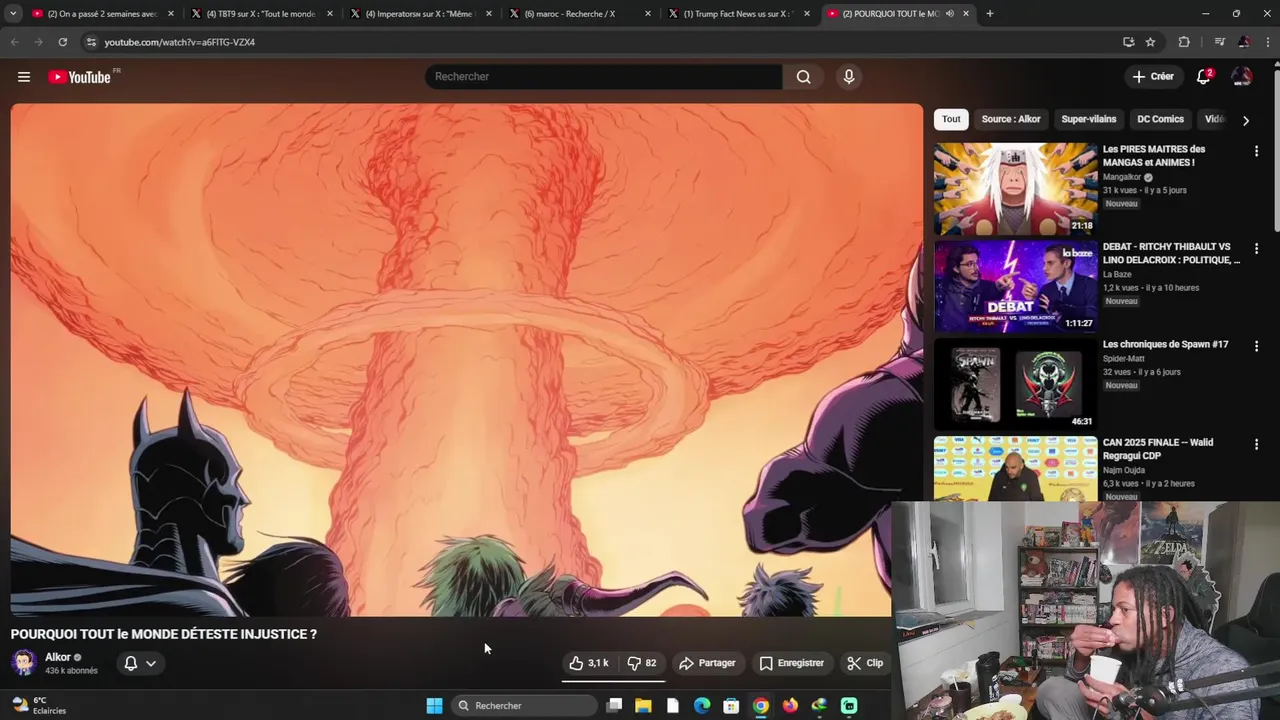Screen dimensions: 1280x720
Task: Click the install or cast icon in address bar
Action: click(1128, 42)
